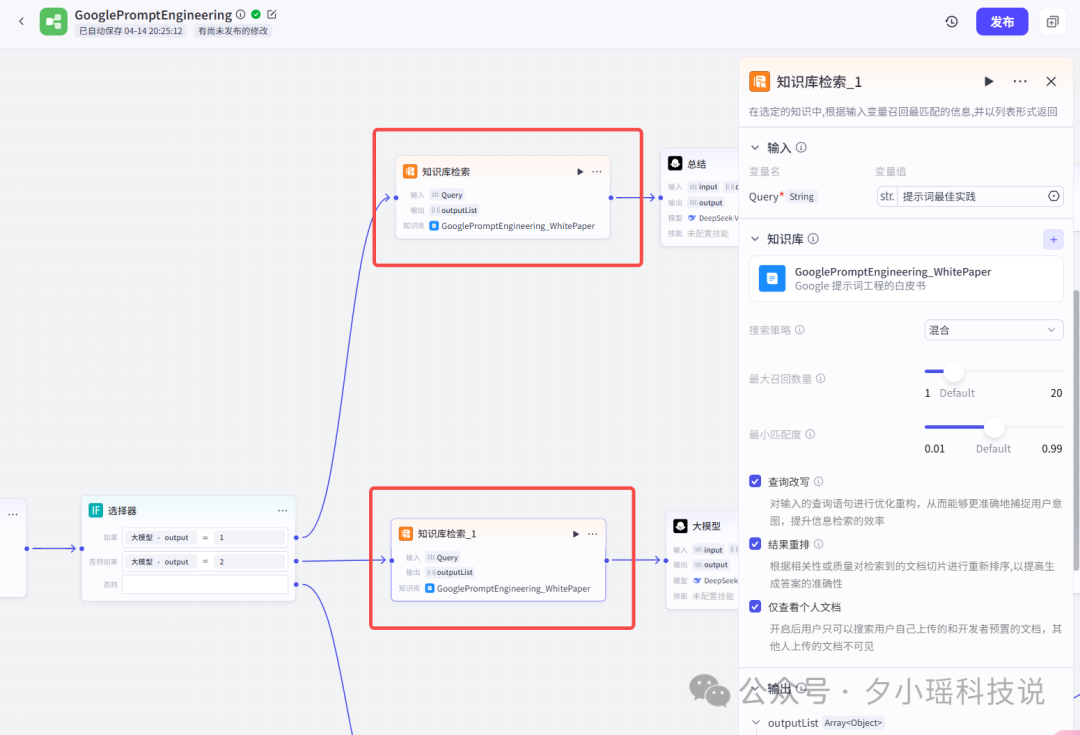Show info tooltip for 最大召回数量
The width and height of the screenshot is (1080, 735).
pos(820,378)
